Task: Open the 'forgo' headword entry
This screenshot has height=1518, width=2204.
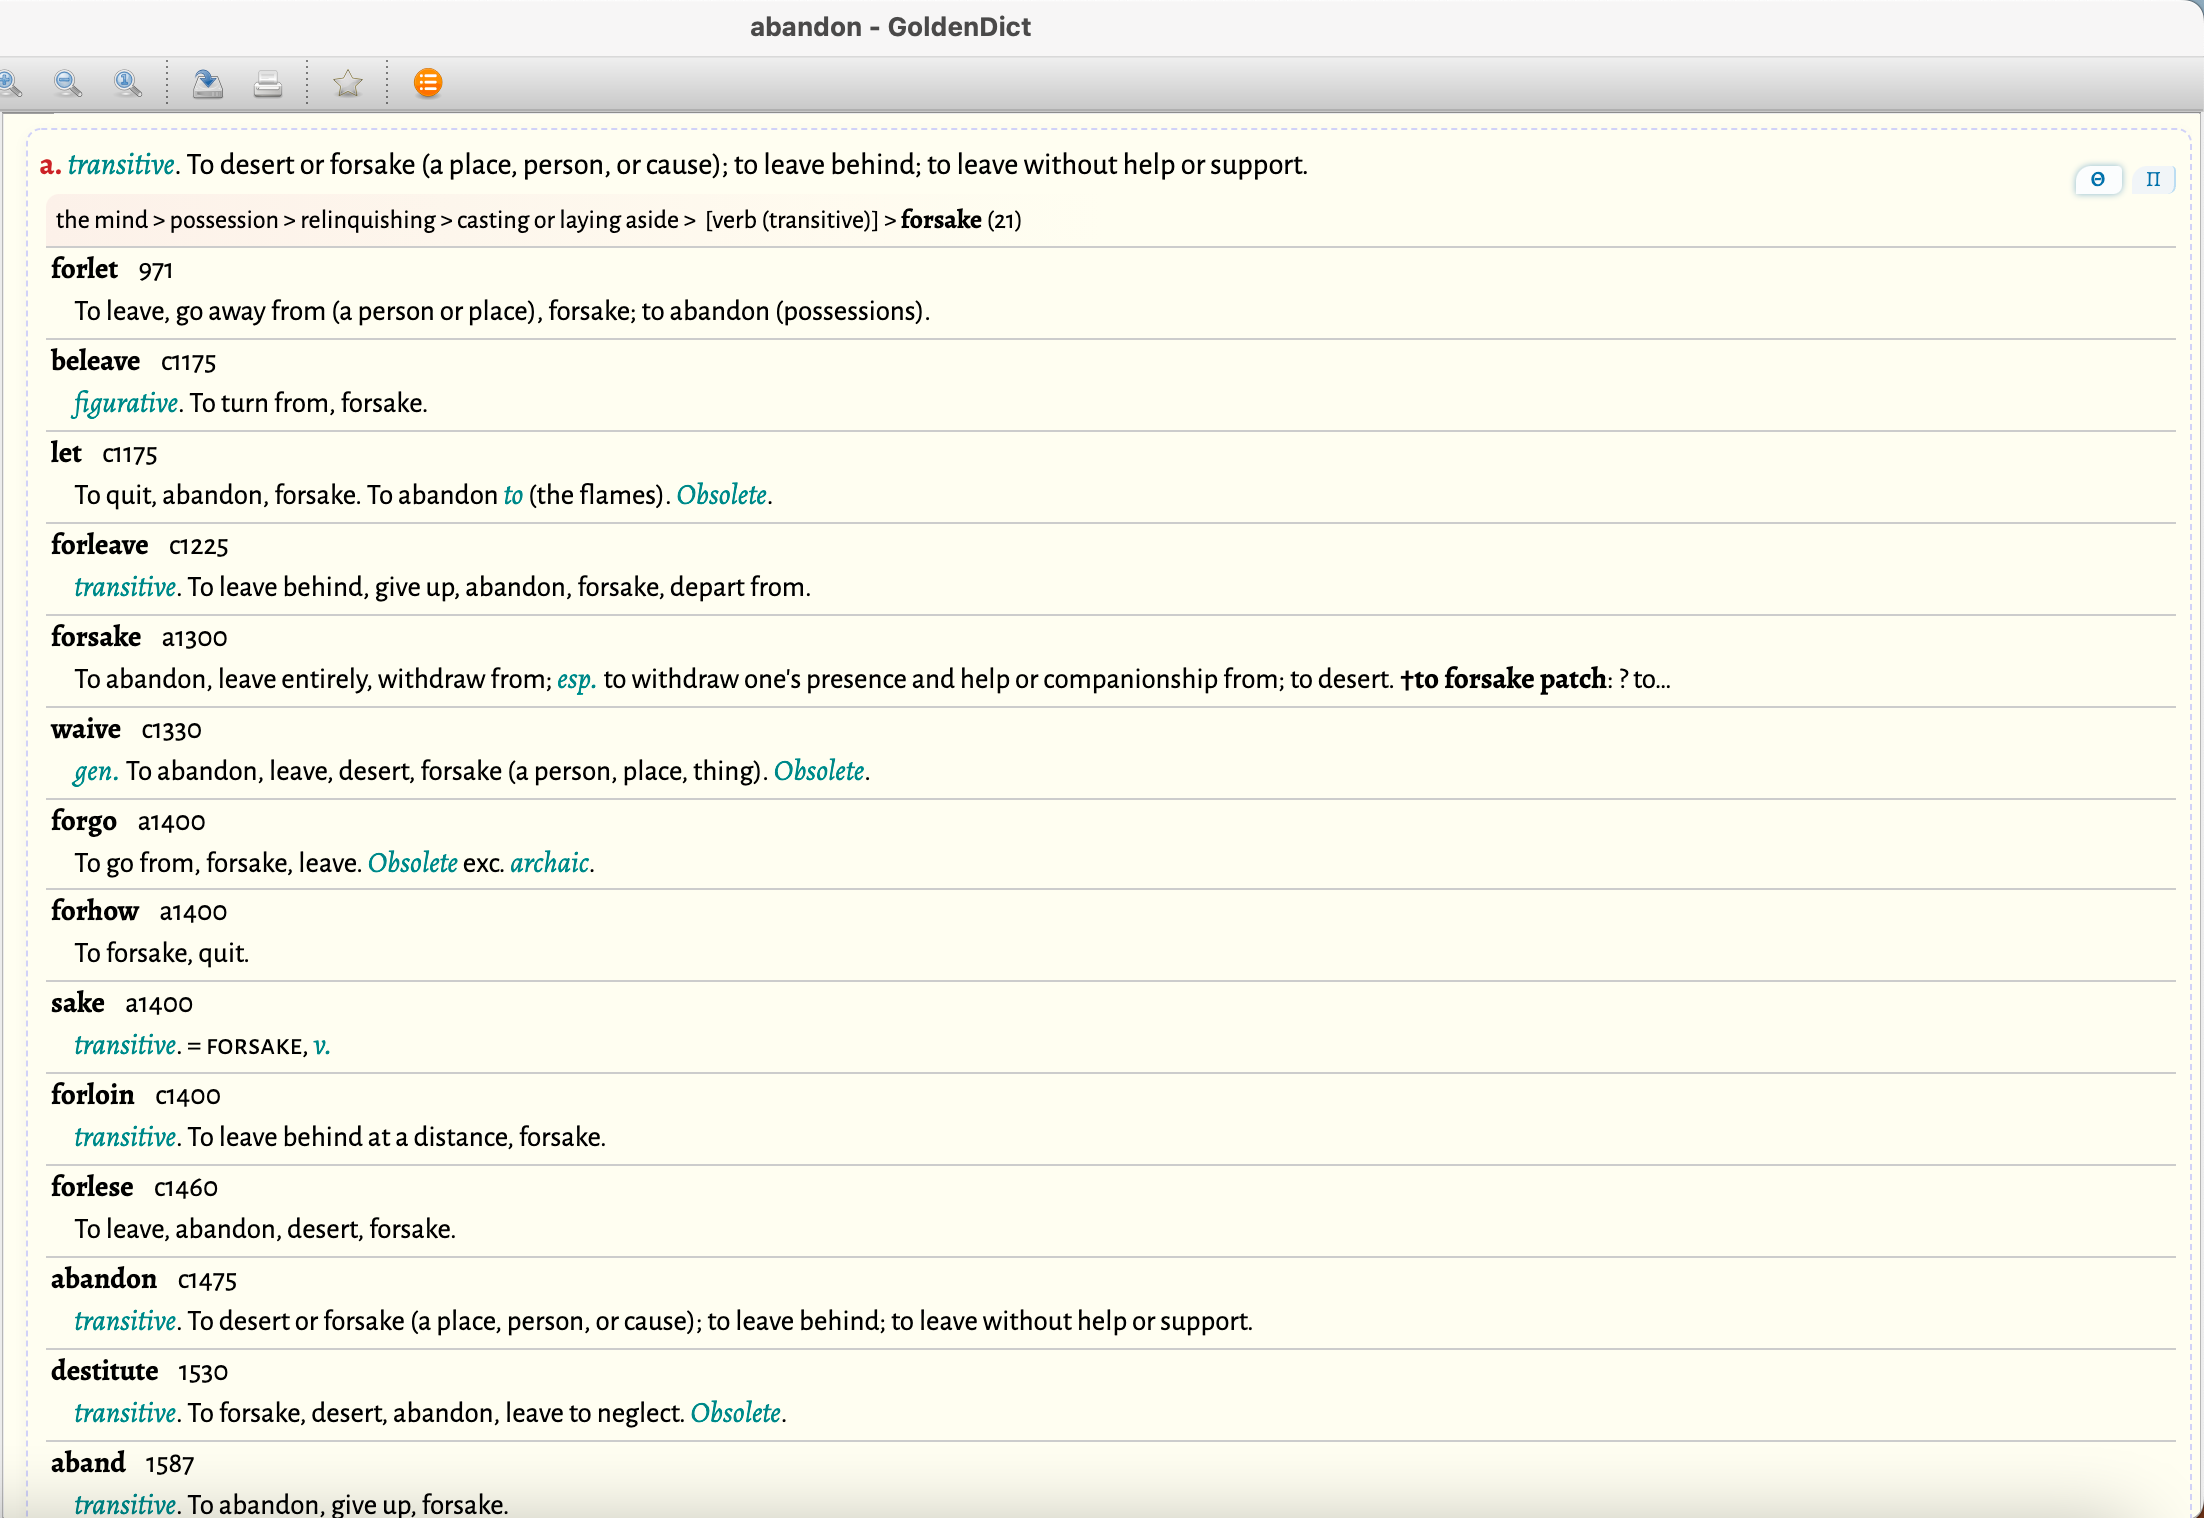Action: tap(84, 821)
